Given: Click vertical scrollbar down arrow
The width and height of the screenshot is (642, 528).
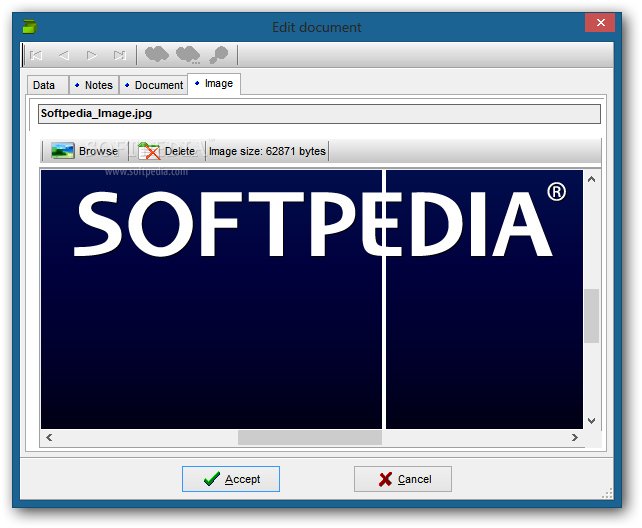Looking at the screenshot, I should click(592, 421).
